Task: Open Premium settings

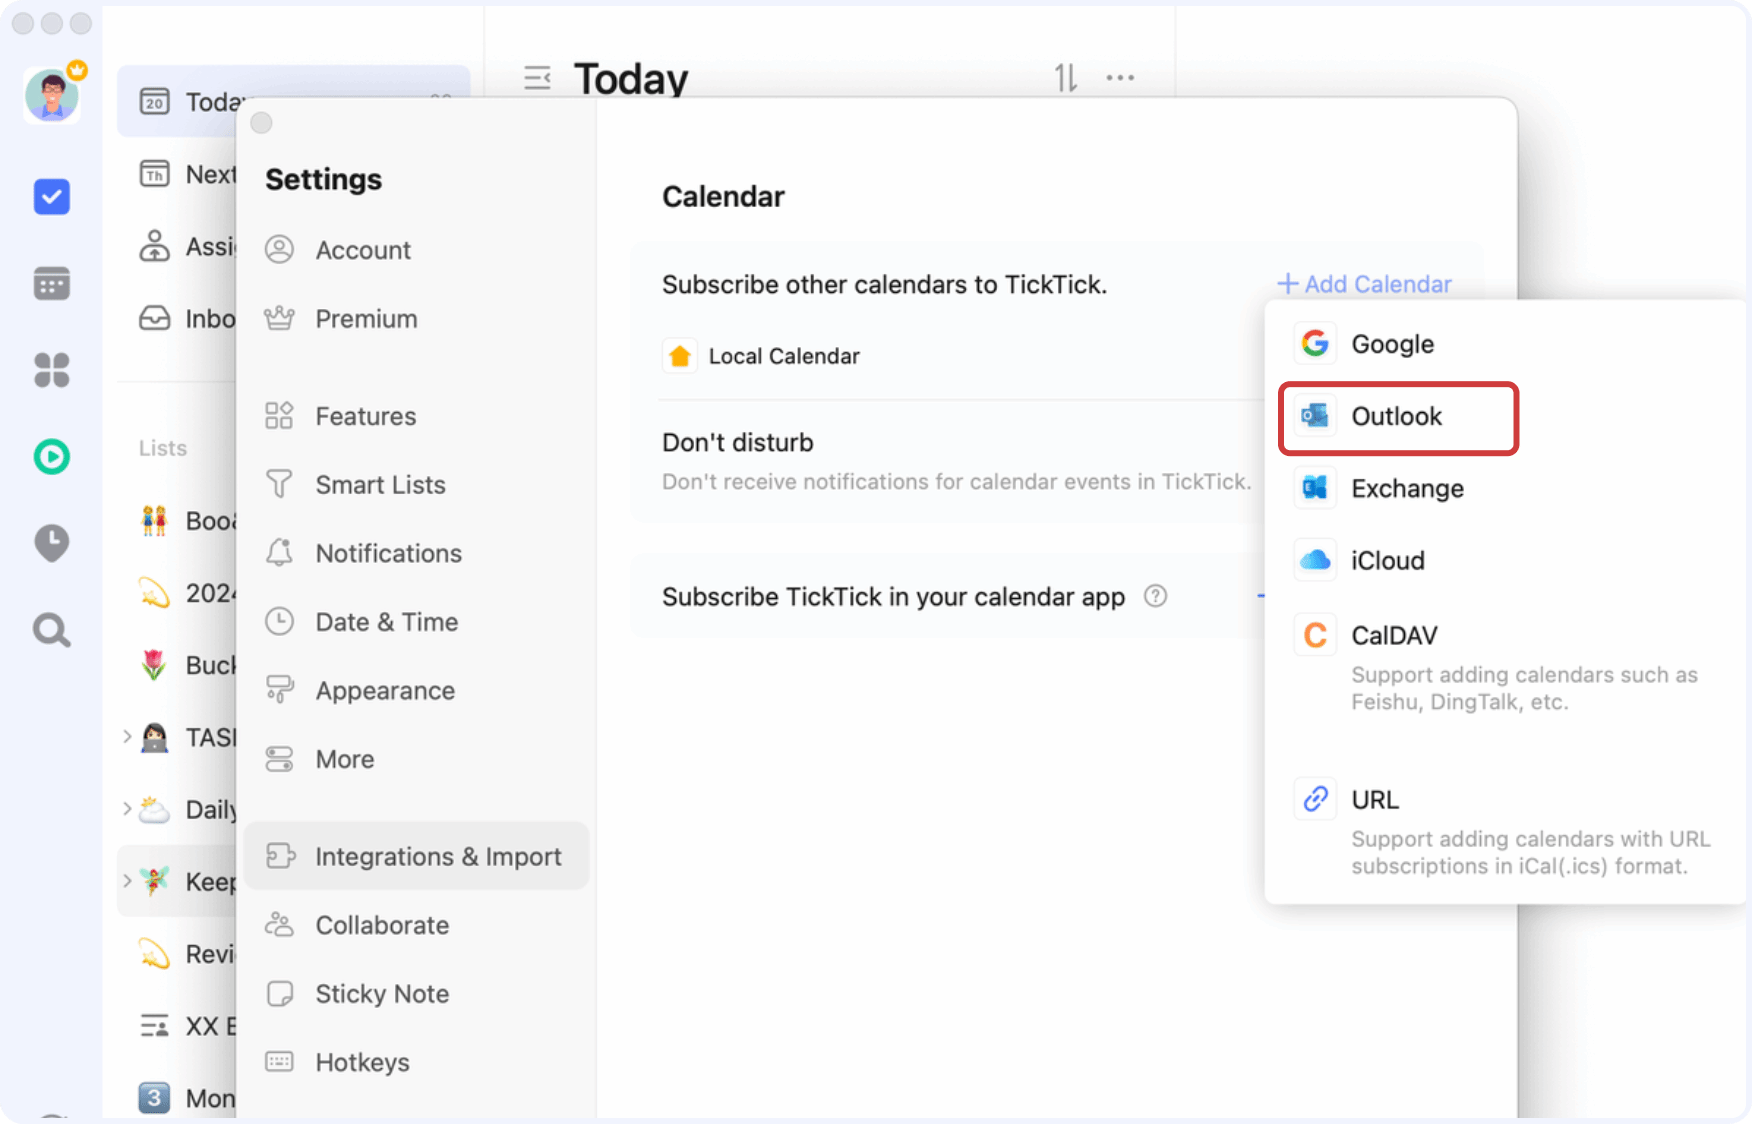Action: [x=416, y=319]
